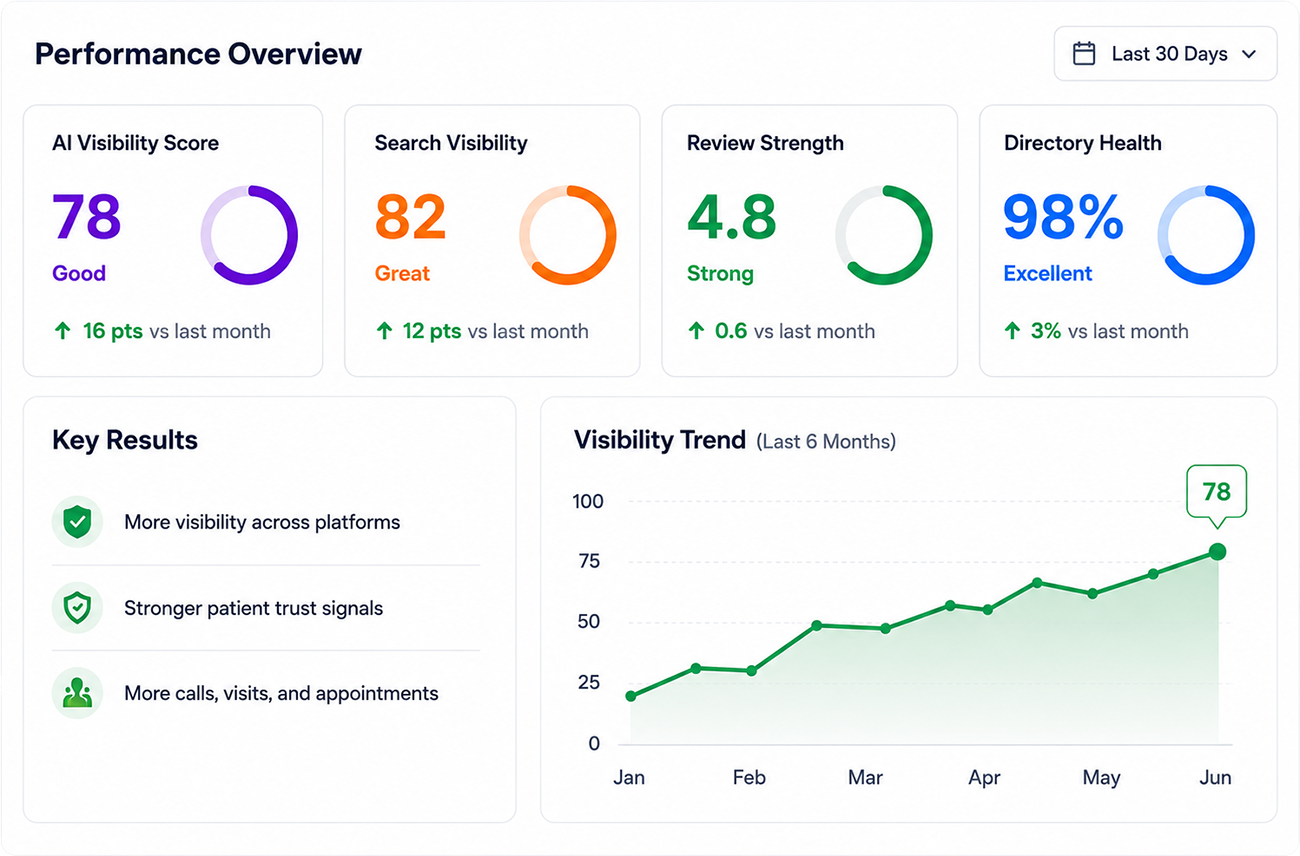The width and height of the screenshot is (1300, 856).
Task: Click the green Review Strength ring
Action: pos(884,235)
